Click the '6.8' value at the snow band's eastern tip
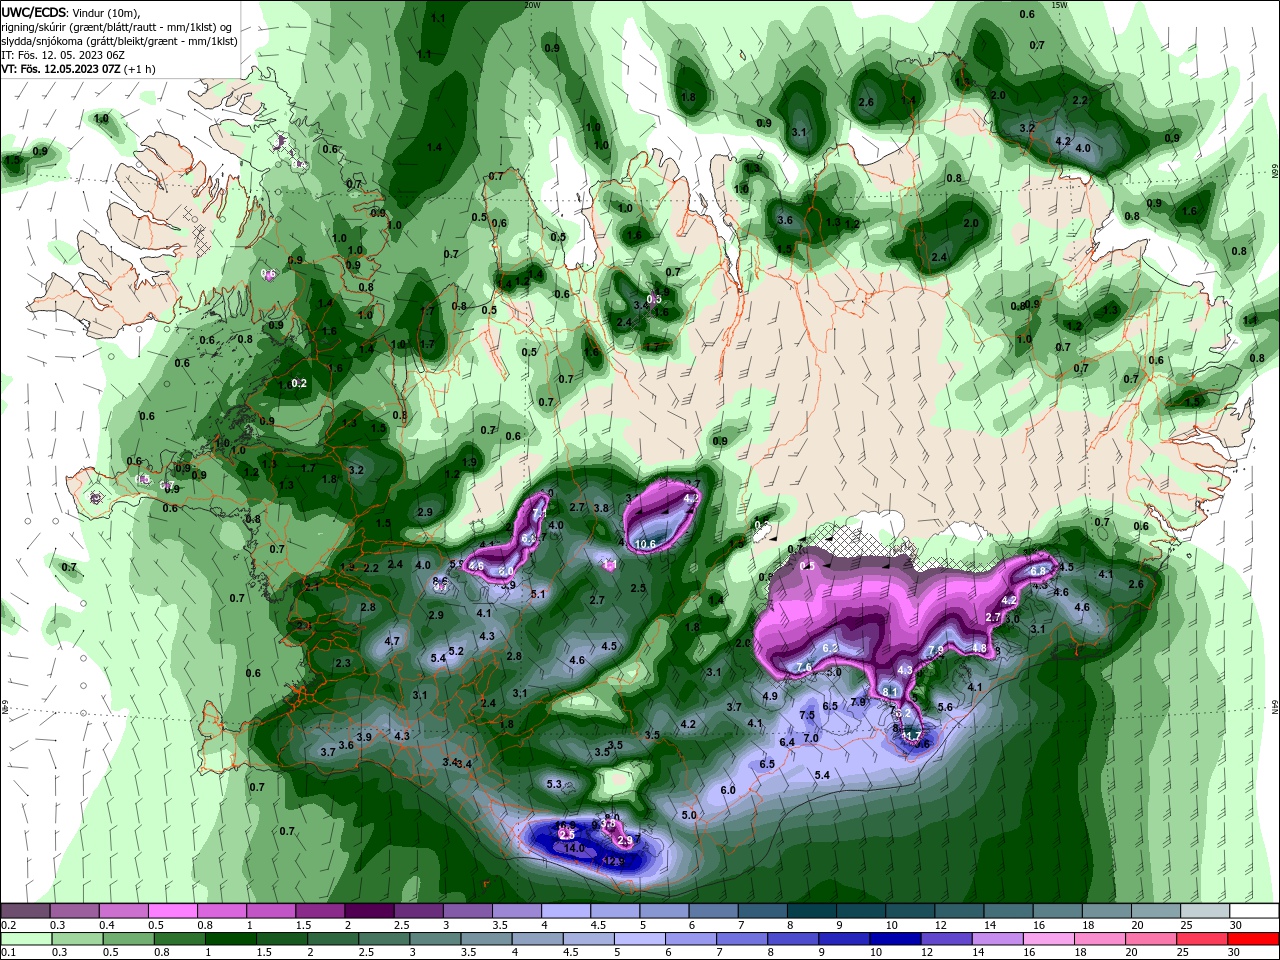1280x960 pixels. (1038, 571)
